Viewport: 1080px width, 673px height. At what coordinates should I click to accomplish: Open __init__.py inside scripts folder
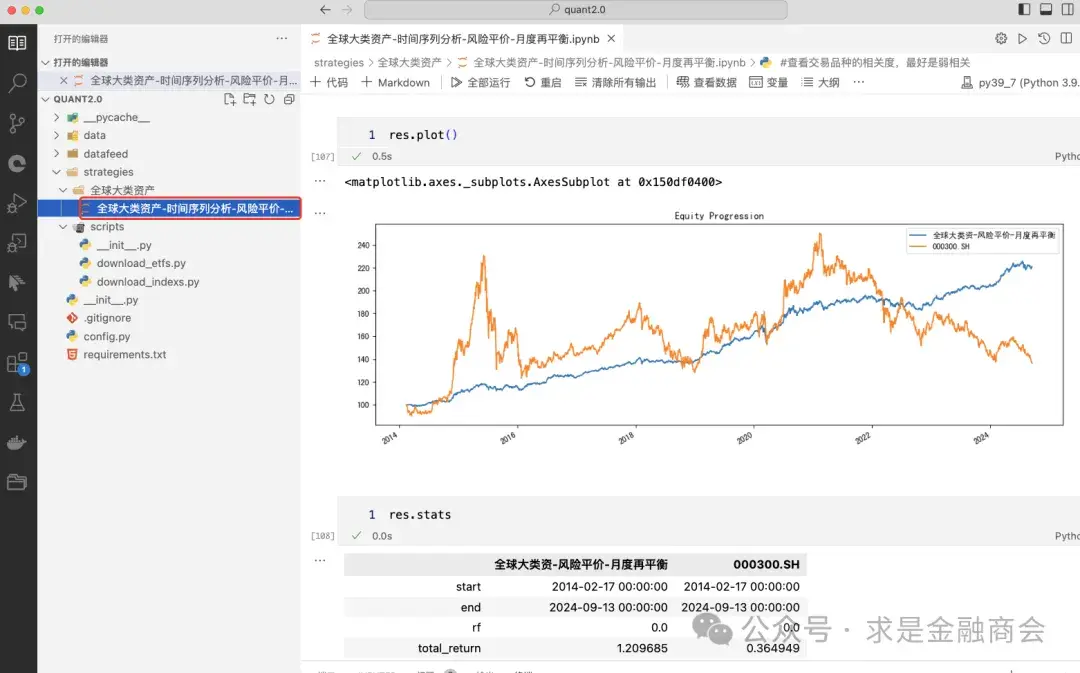124,245
